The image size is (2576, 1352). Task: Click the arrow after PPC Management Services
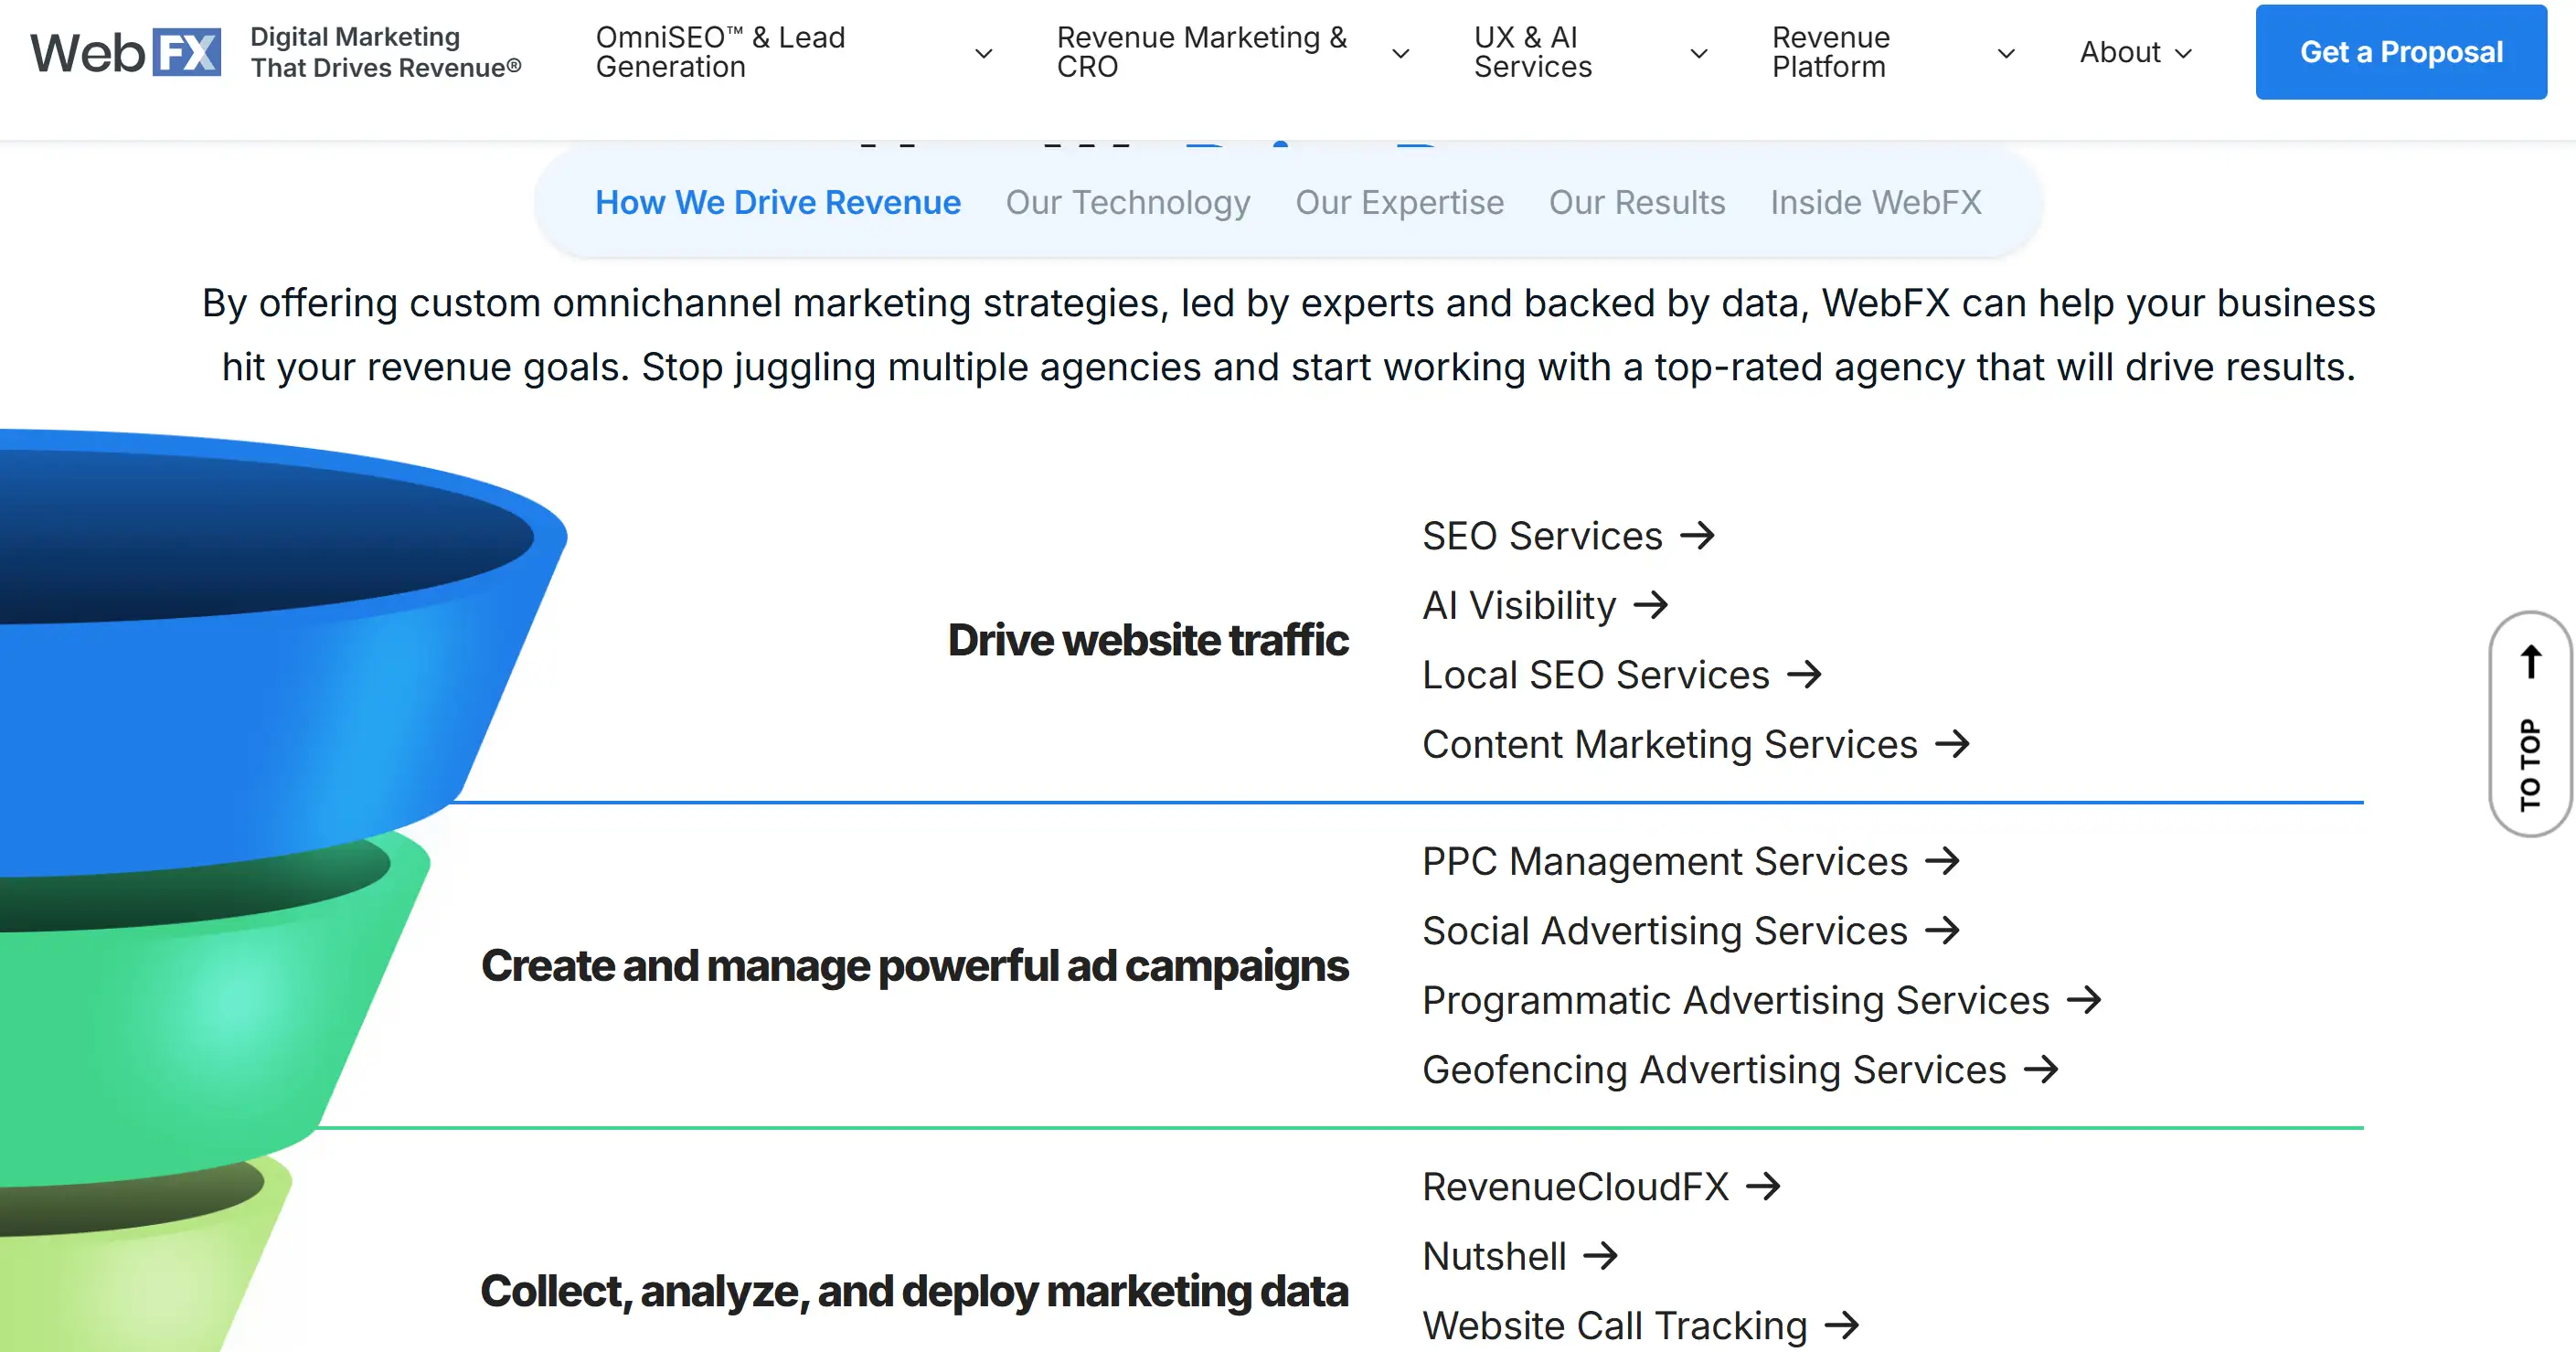click(x=1942, y=861)
